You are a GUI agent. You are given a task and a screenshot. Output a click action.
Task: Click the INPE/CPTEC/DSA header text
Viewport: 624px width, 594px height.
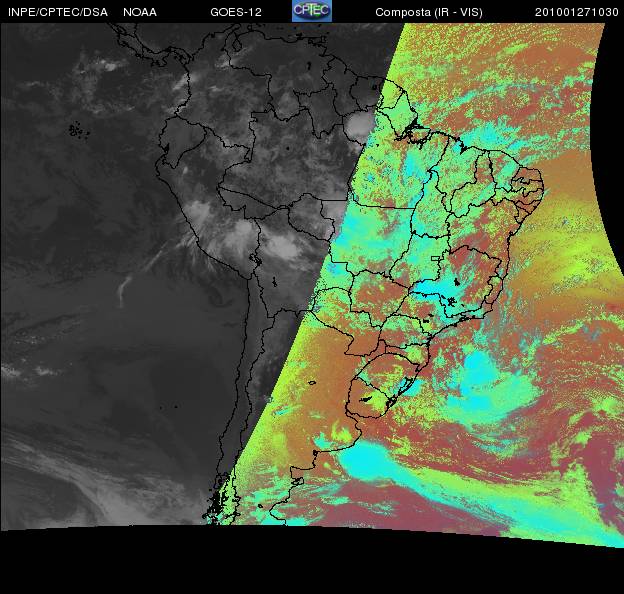pos(58,12)
